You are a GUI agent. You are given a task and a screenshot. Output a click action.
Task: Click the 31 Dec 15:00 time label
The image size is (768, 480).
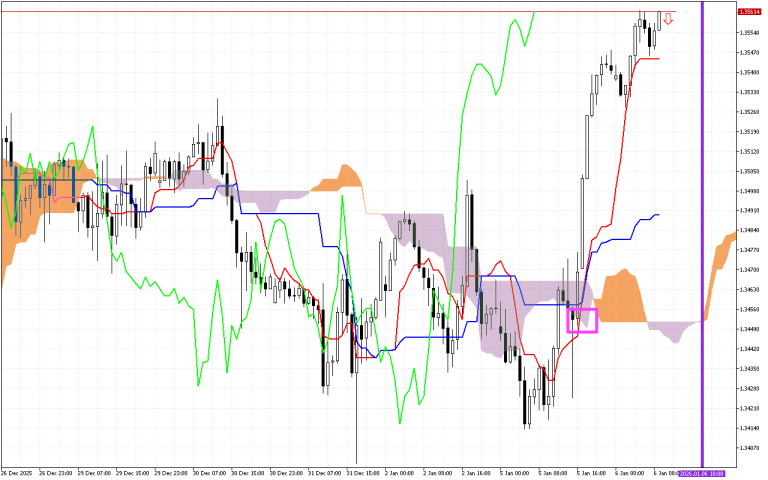pos(363,474)
